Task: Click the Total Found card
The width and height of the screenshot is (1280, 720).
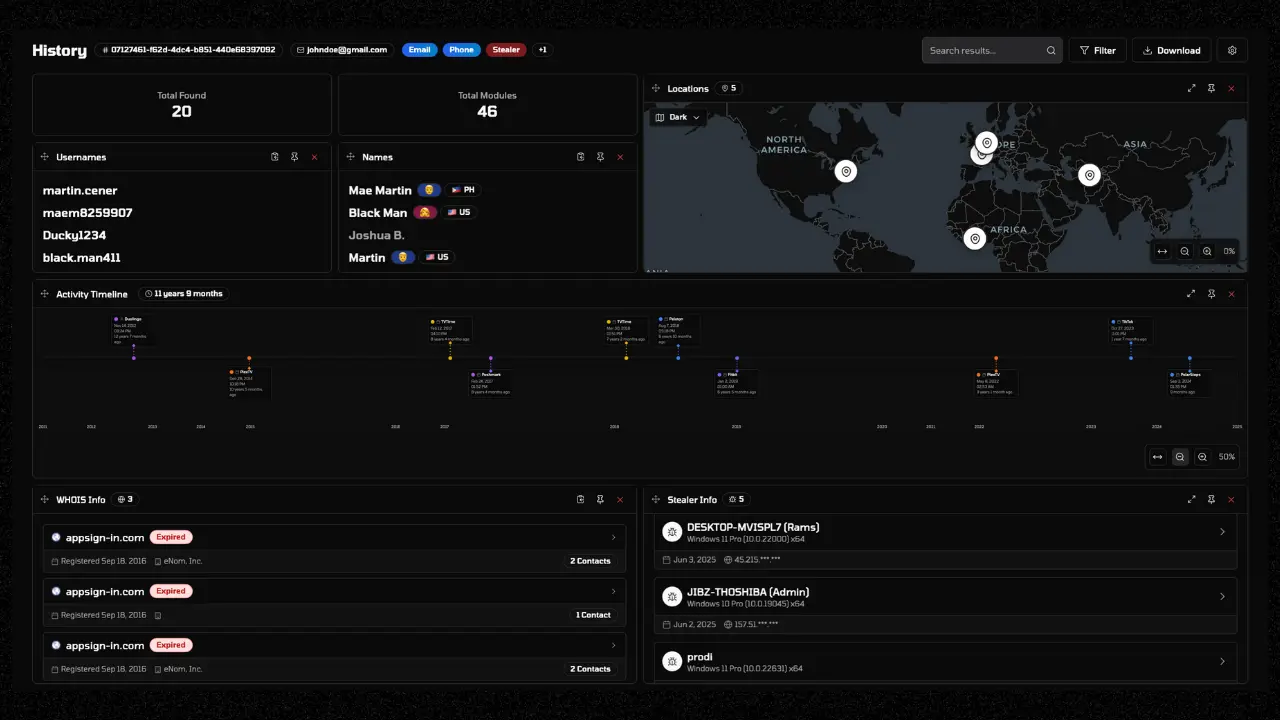Action: [x=182, y=104]
